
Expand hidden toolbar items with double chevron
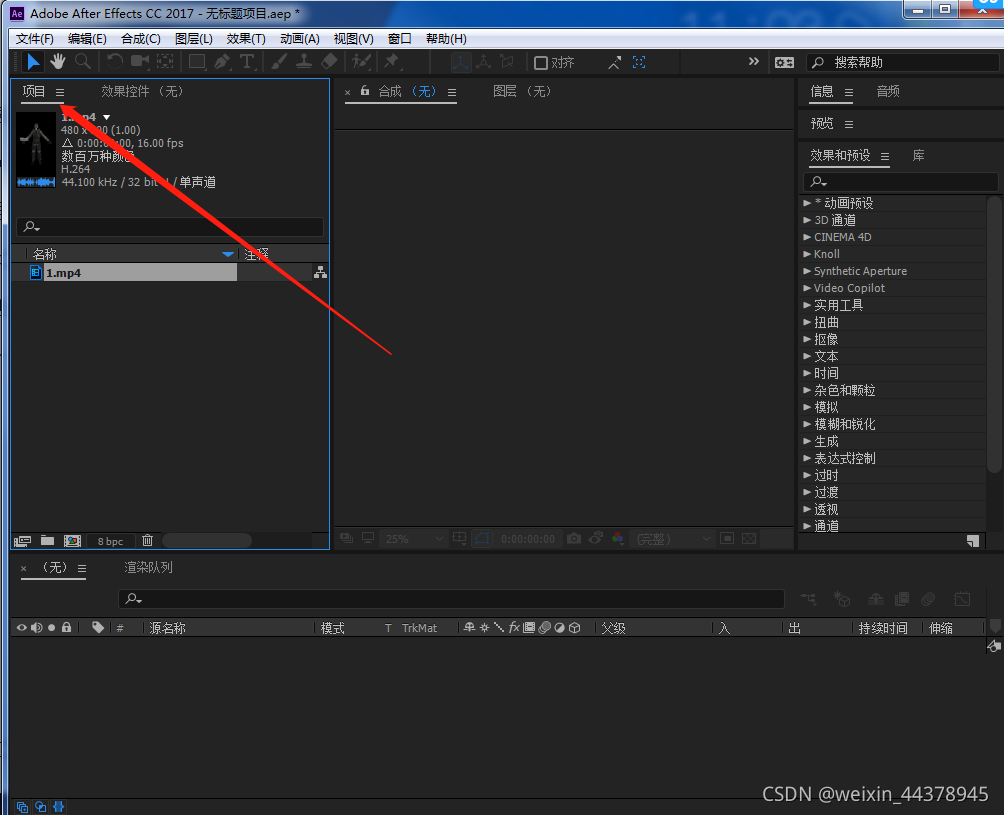[754, 61]
